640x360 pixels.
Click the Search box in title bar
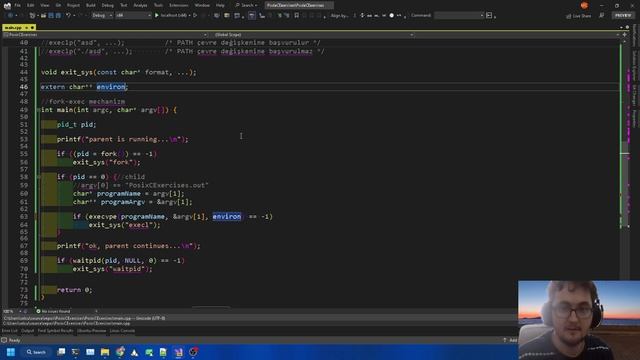click(246, 5)
